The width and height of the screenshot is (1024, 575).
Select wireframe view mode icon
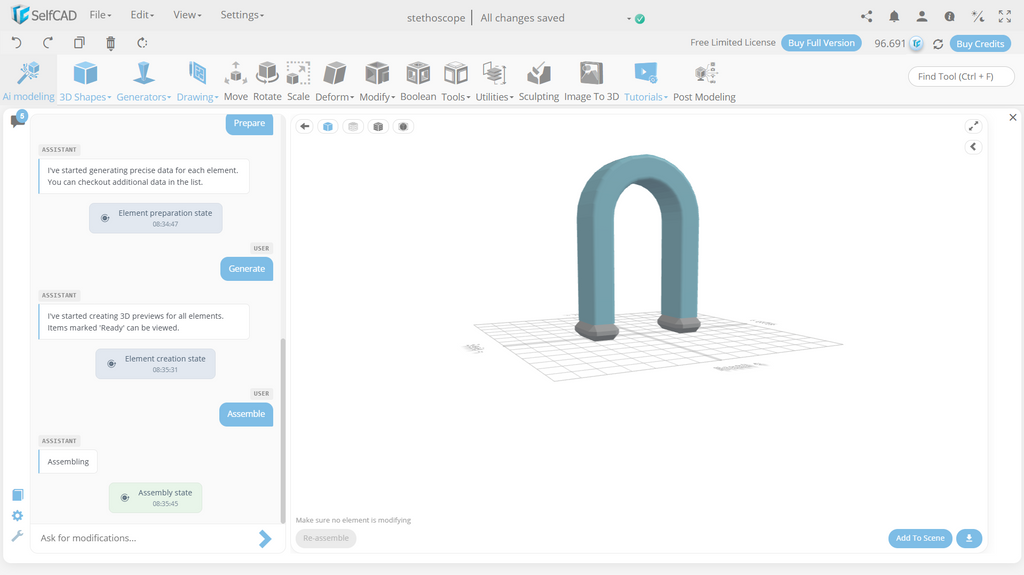[353, 127]
